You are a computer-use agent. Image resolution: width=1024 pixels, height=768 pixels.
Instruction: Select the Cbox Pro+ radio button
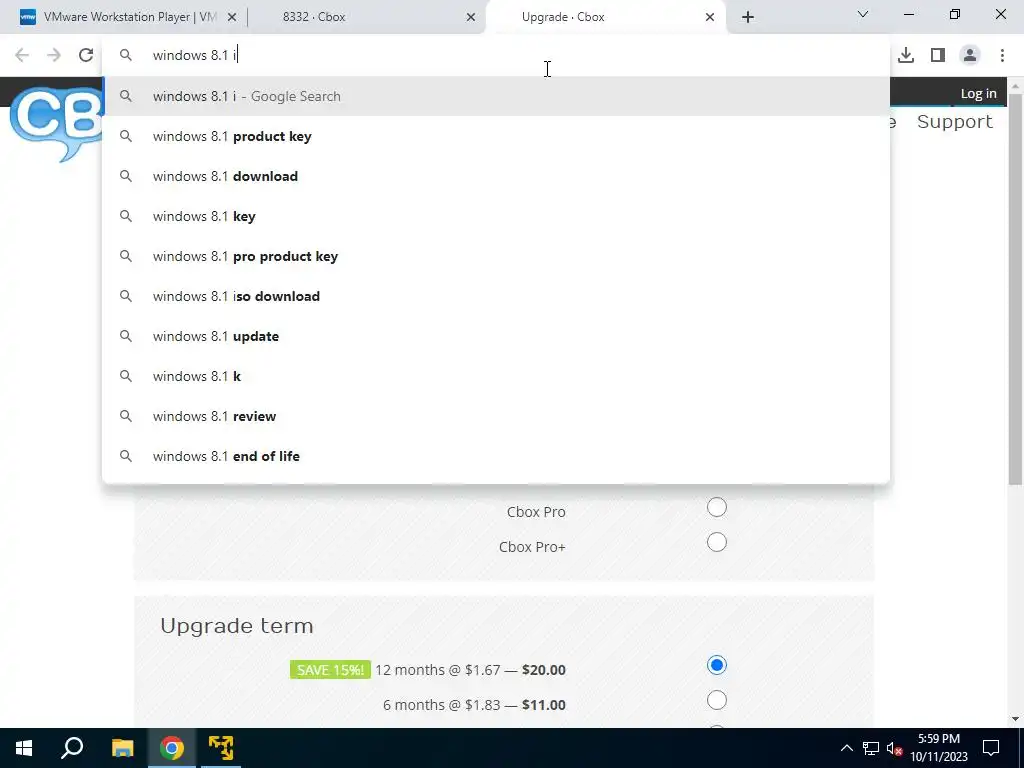[716, 542]
